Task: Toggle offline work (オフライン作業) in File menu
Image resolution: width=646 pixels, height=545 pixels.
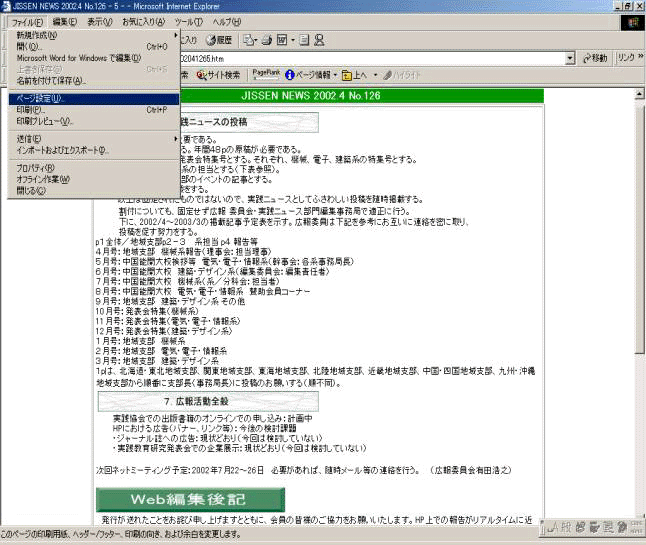Action: pos(44,179)
